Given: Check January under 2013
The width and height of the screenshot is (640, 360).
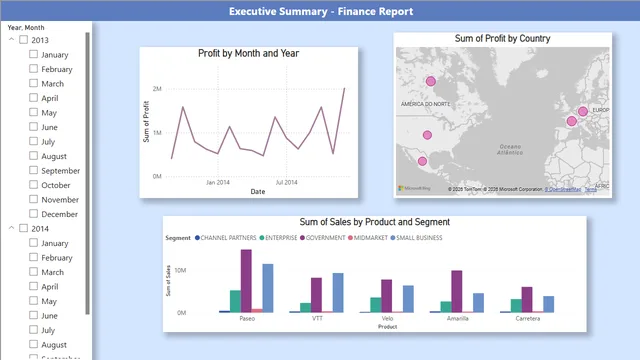Looking at the screenshot, I should pos(33,54).
